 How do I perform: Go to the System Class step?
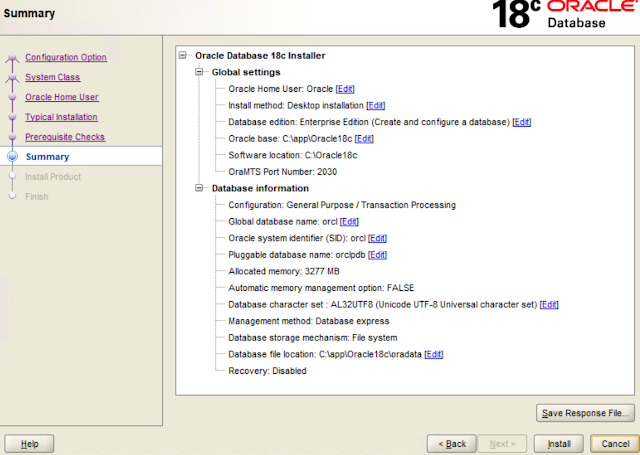coord(53,77)
